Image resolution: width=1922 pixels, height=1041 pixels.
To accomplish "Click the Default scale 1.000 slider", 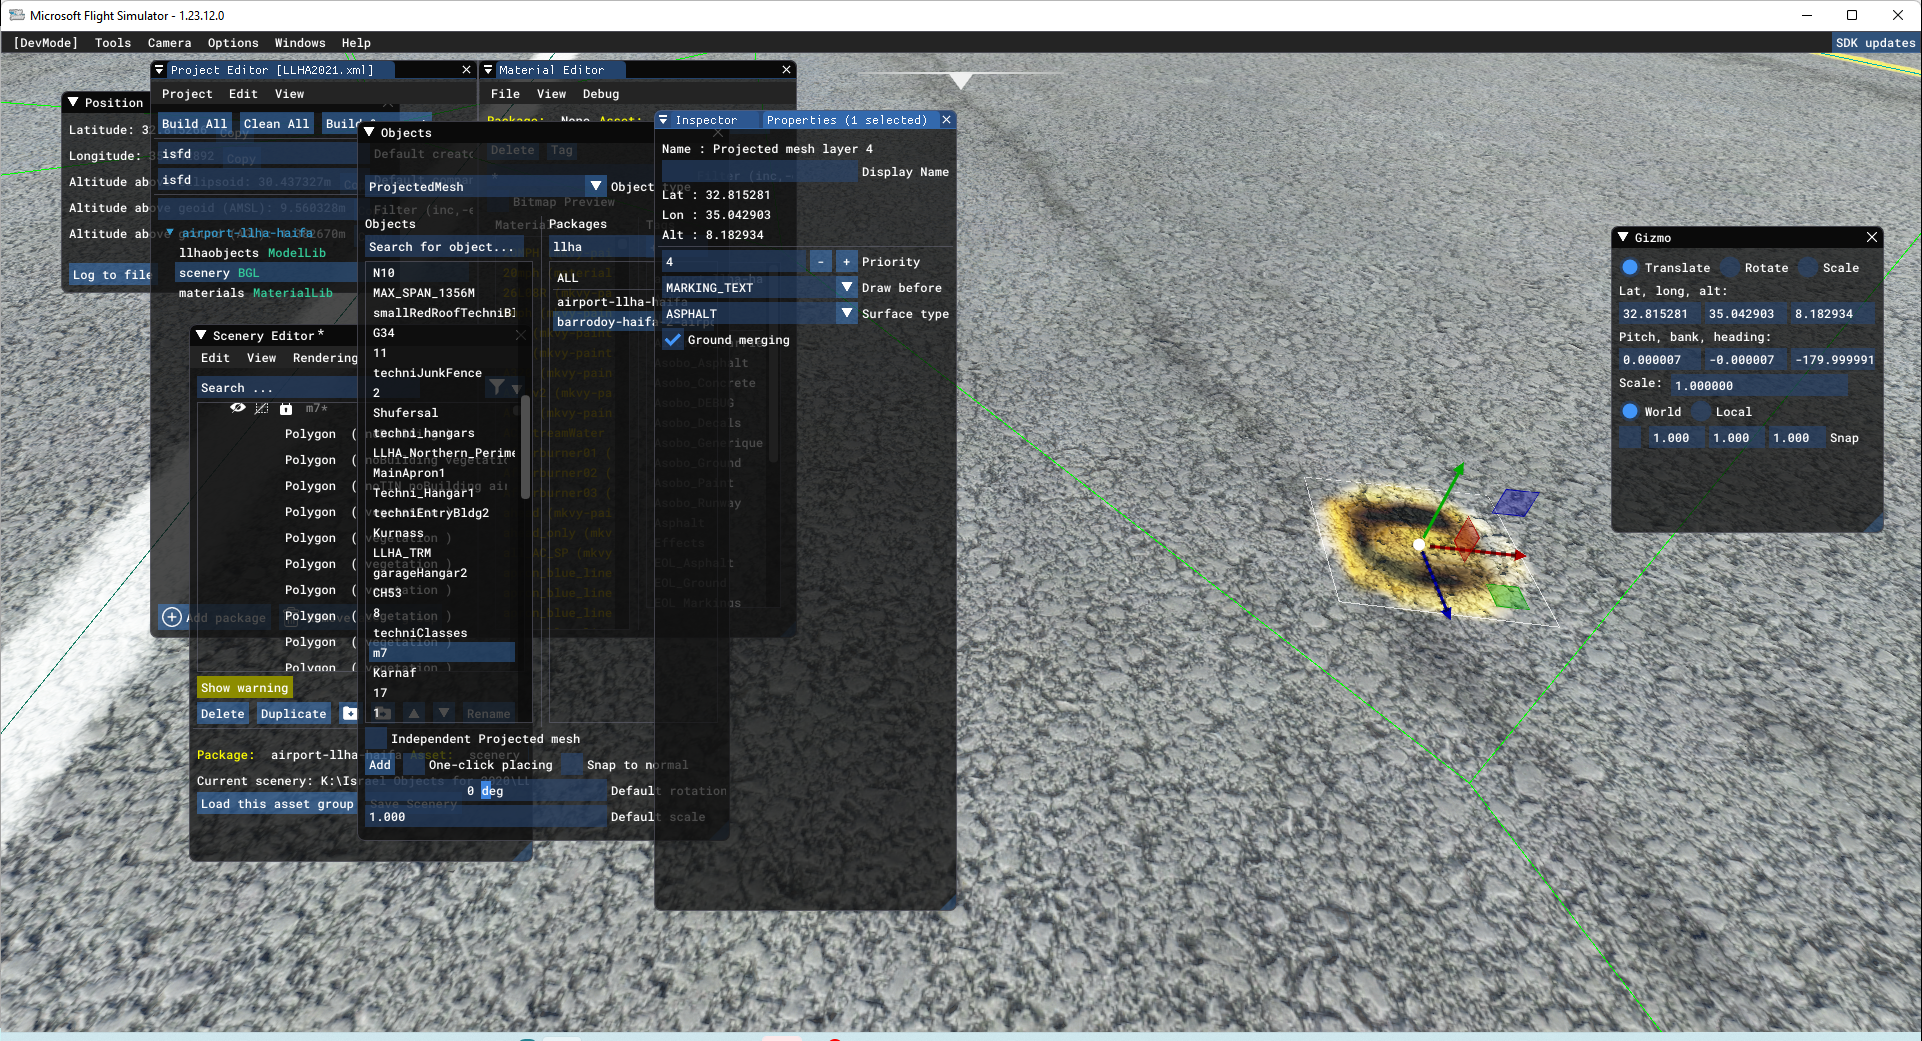I will 485,817.
